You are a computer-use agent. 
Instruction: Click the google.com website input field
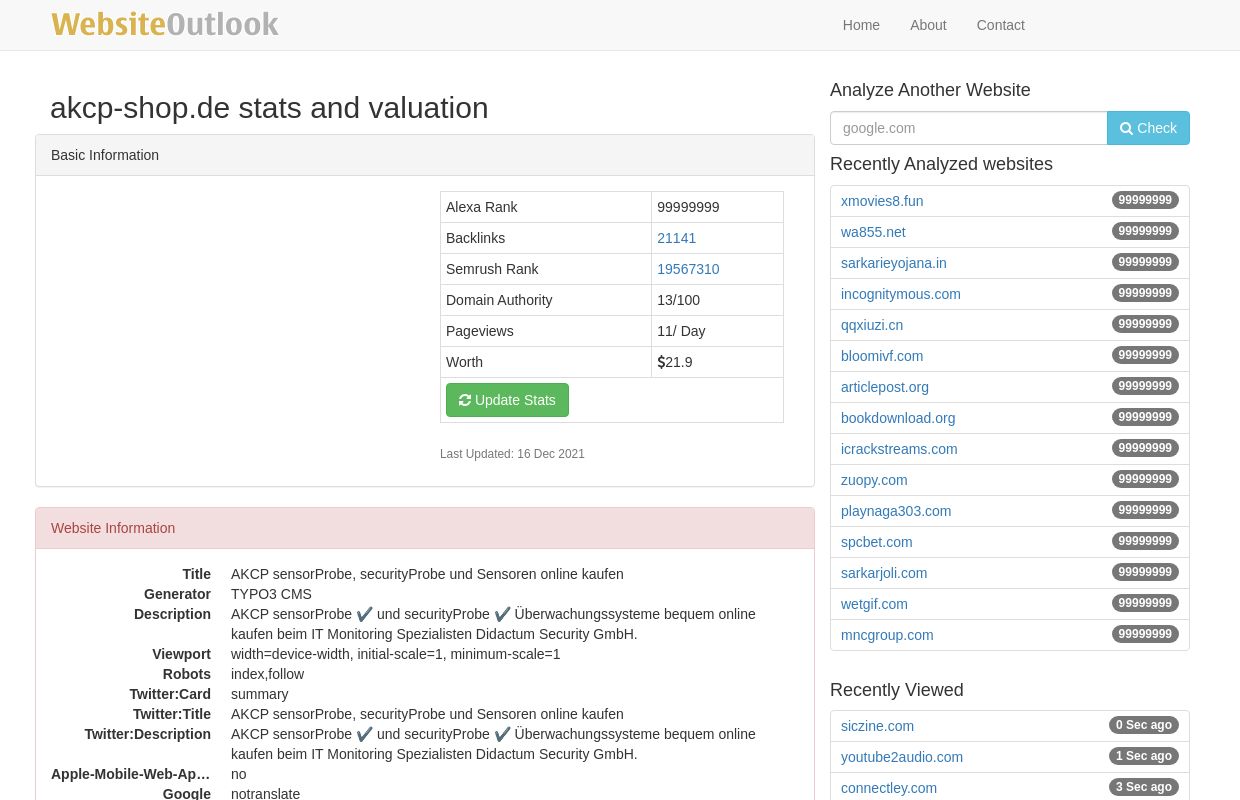click(x=968, y=128)
